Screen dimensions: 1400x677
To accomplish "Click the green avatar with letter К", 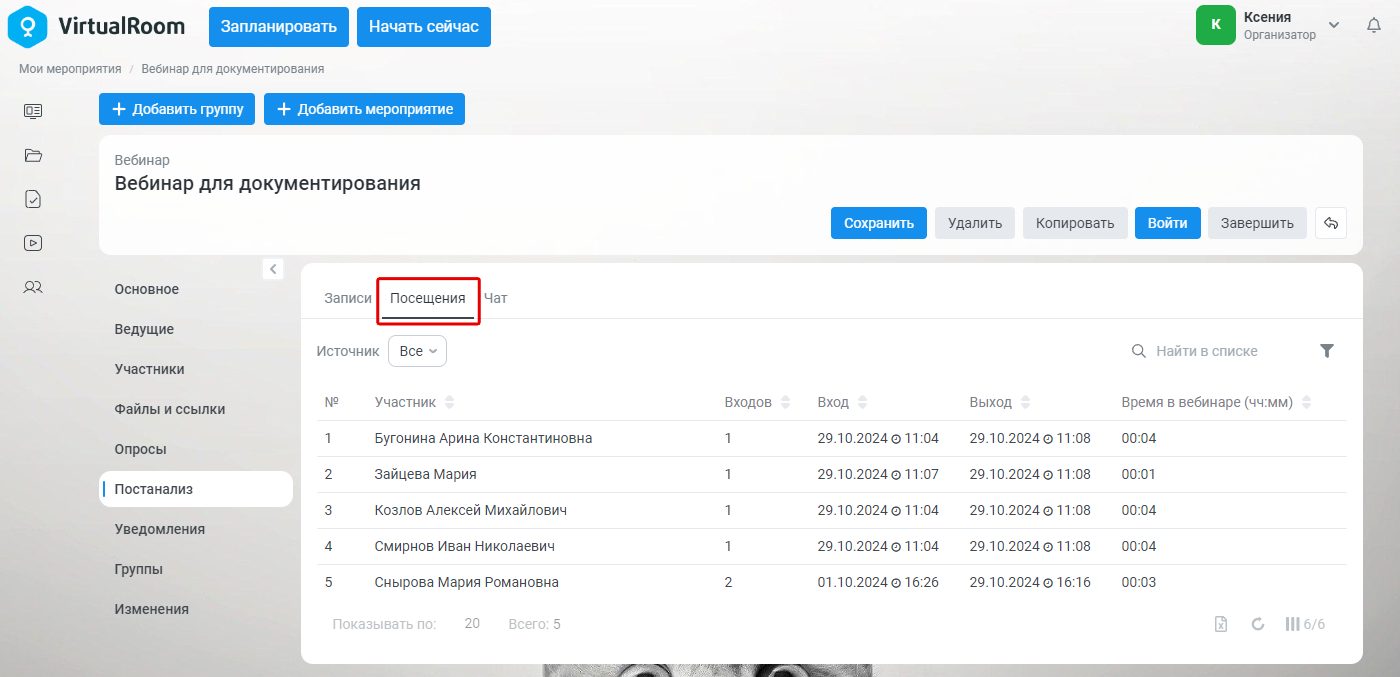I will 1216,25.
